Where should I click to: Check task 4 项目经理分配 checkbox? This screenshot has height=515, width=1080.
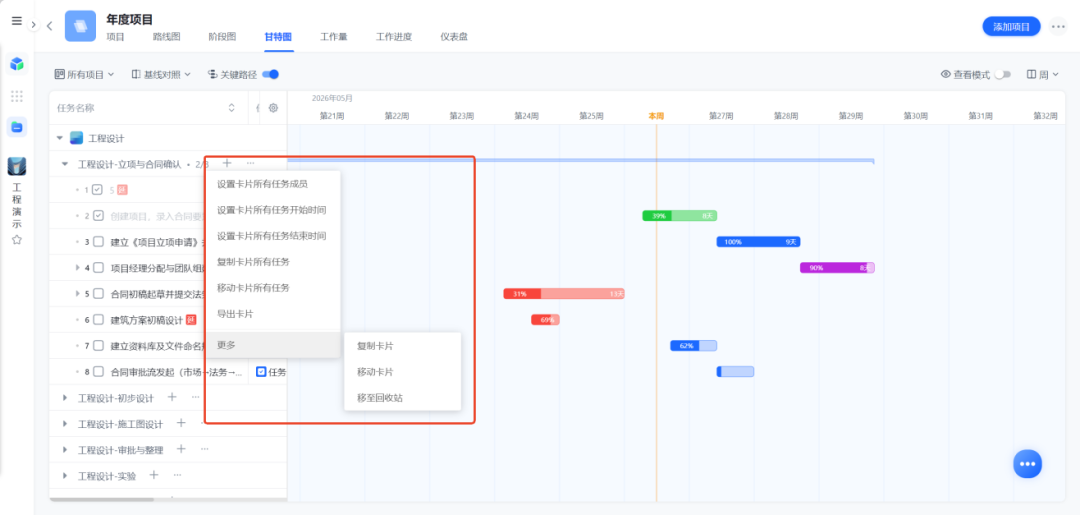click(98, 268)
